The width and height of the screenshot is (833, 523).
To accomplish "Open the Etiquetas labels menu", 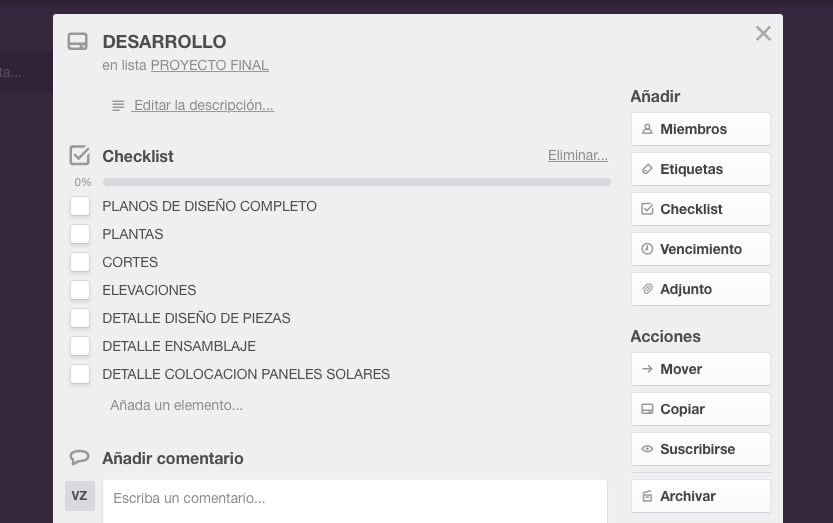I will [700, 169].
